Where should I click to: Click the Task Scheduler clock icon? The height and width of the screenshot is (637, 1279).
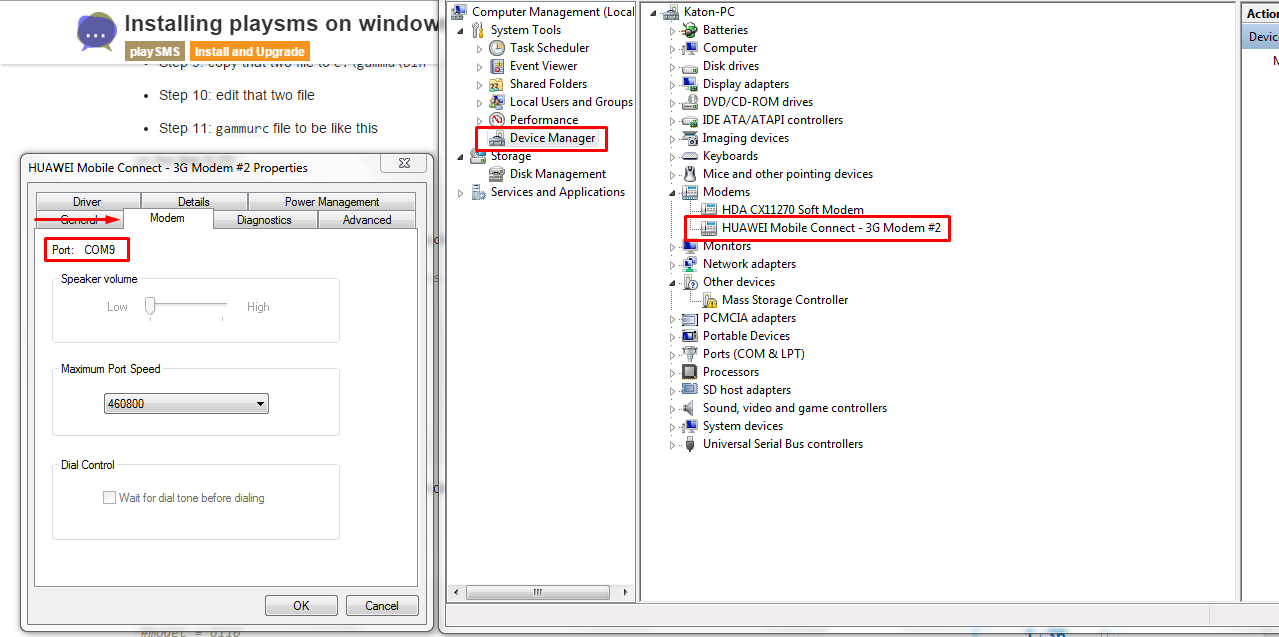pos(497,48)
